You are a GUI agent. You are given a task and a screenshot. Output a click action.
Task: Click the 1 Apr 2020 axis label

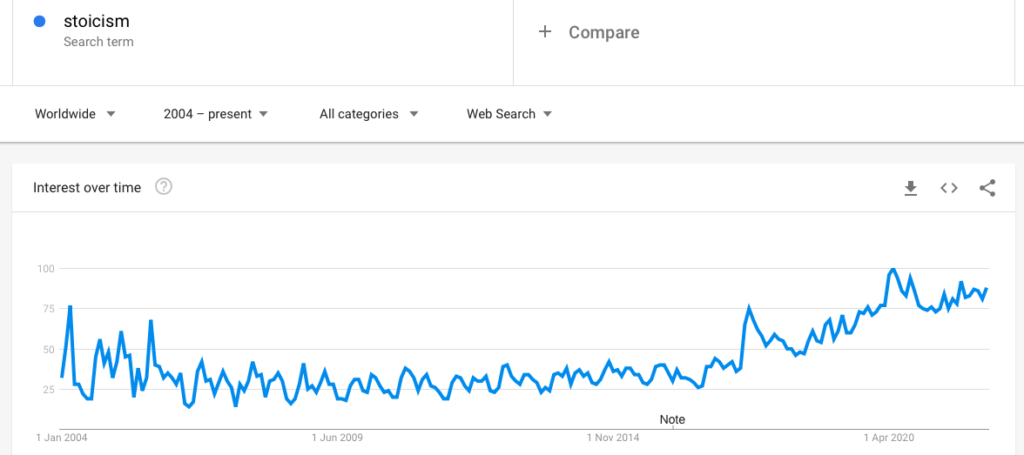point(889,437)
